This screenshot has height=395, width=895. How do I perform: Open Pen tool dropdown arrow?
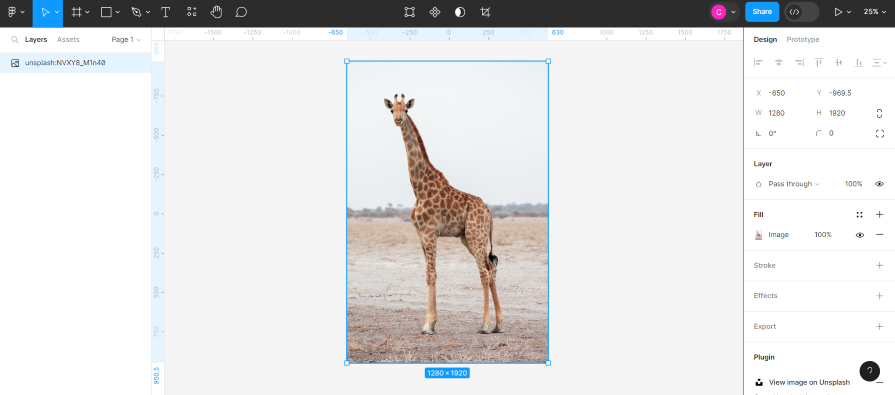[x=148, y=12]
